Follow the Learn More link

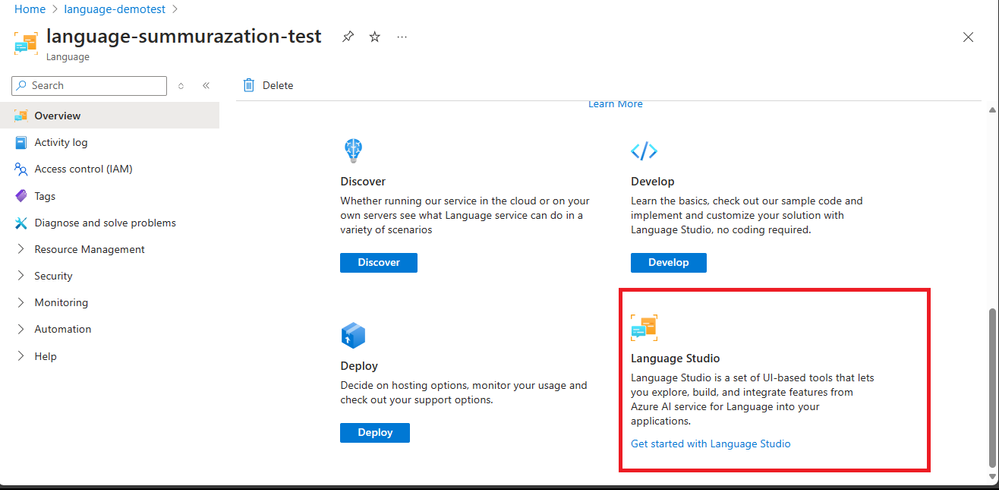coord(615,104)
